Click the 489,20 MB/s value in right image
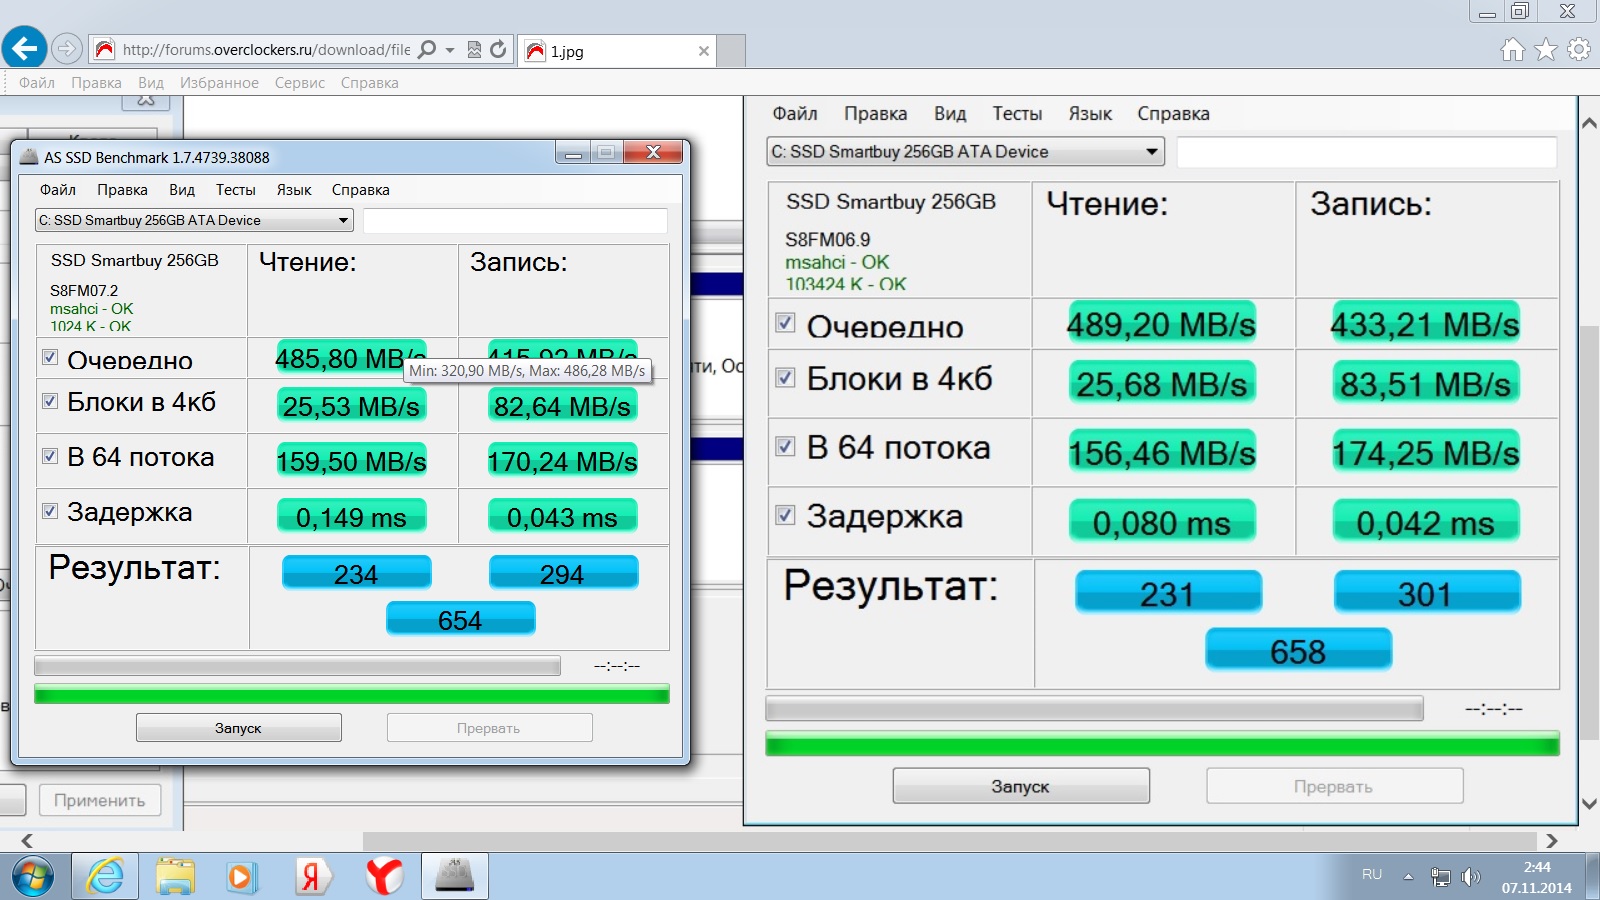Viewport: 1600px width, 900px height. [1161, 323]
